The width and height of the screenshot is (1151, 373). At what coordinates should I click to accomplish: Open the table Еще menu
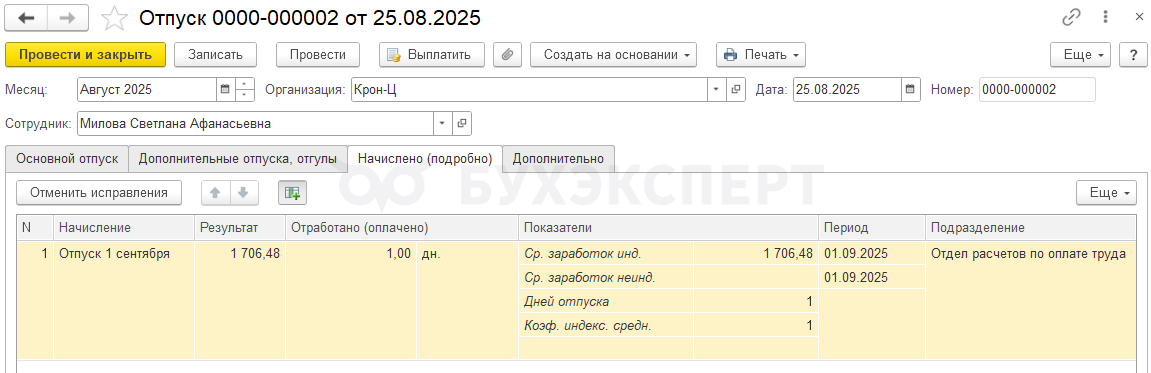(1106, 192)
